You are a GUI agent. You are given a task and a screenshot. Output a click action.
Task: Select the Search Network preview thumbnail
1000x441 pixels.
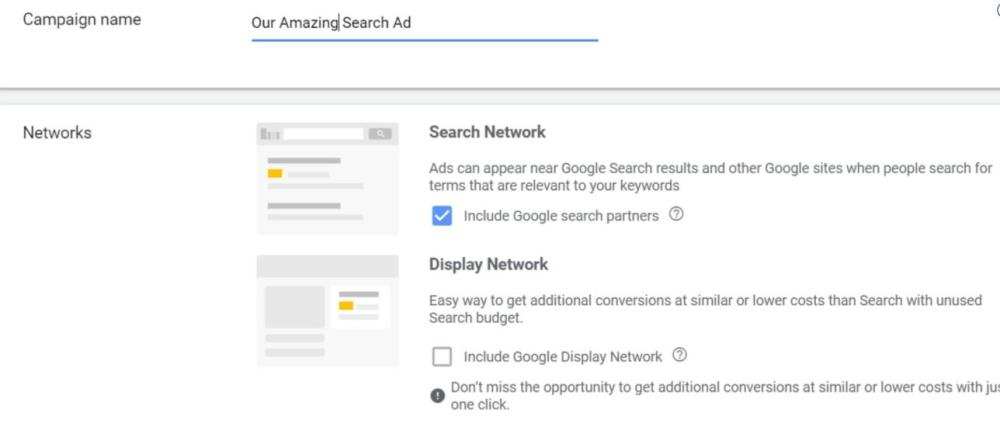[x=327, y=179]
